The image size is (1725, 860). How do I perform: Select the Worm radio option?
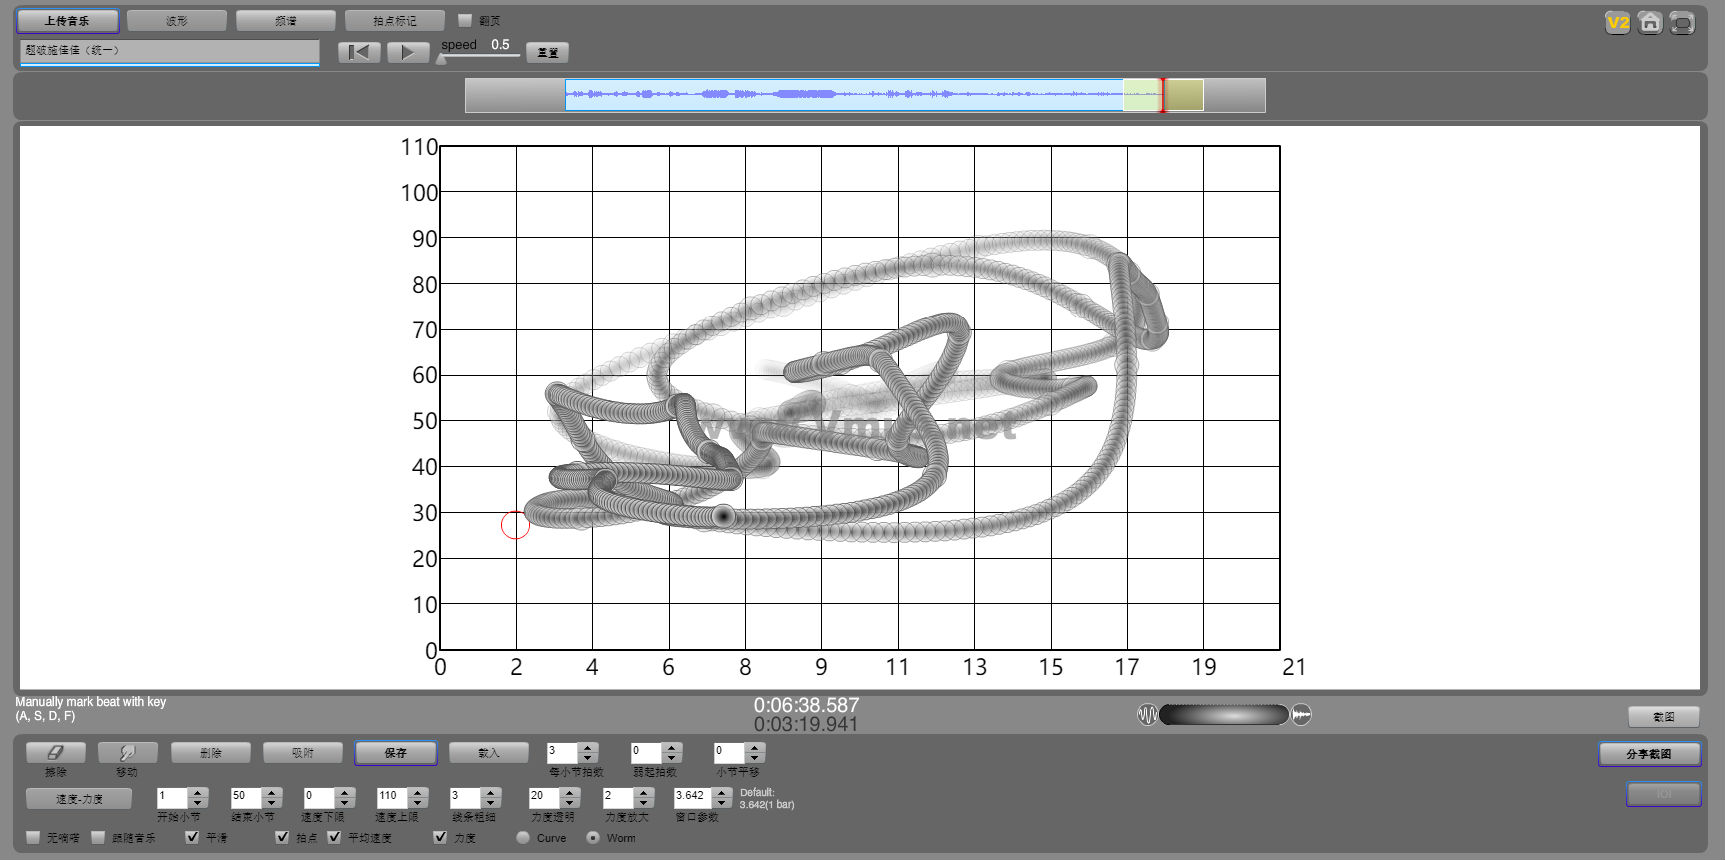[x=593, y=837]
